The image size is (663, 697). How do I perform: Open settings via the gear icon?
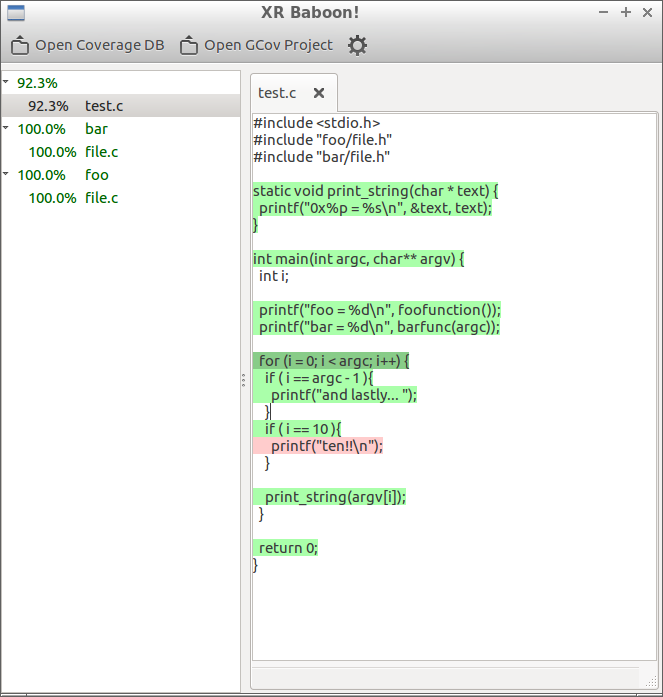[x=357, y=45]
